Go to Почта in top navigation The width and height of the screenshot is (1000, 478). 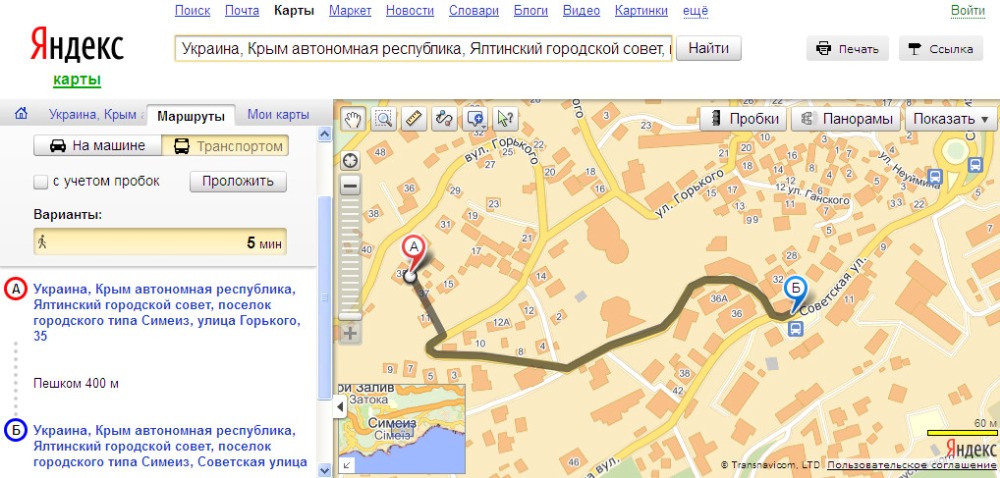(x=242, y=11)
